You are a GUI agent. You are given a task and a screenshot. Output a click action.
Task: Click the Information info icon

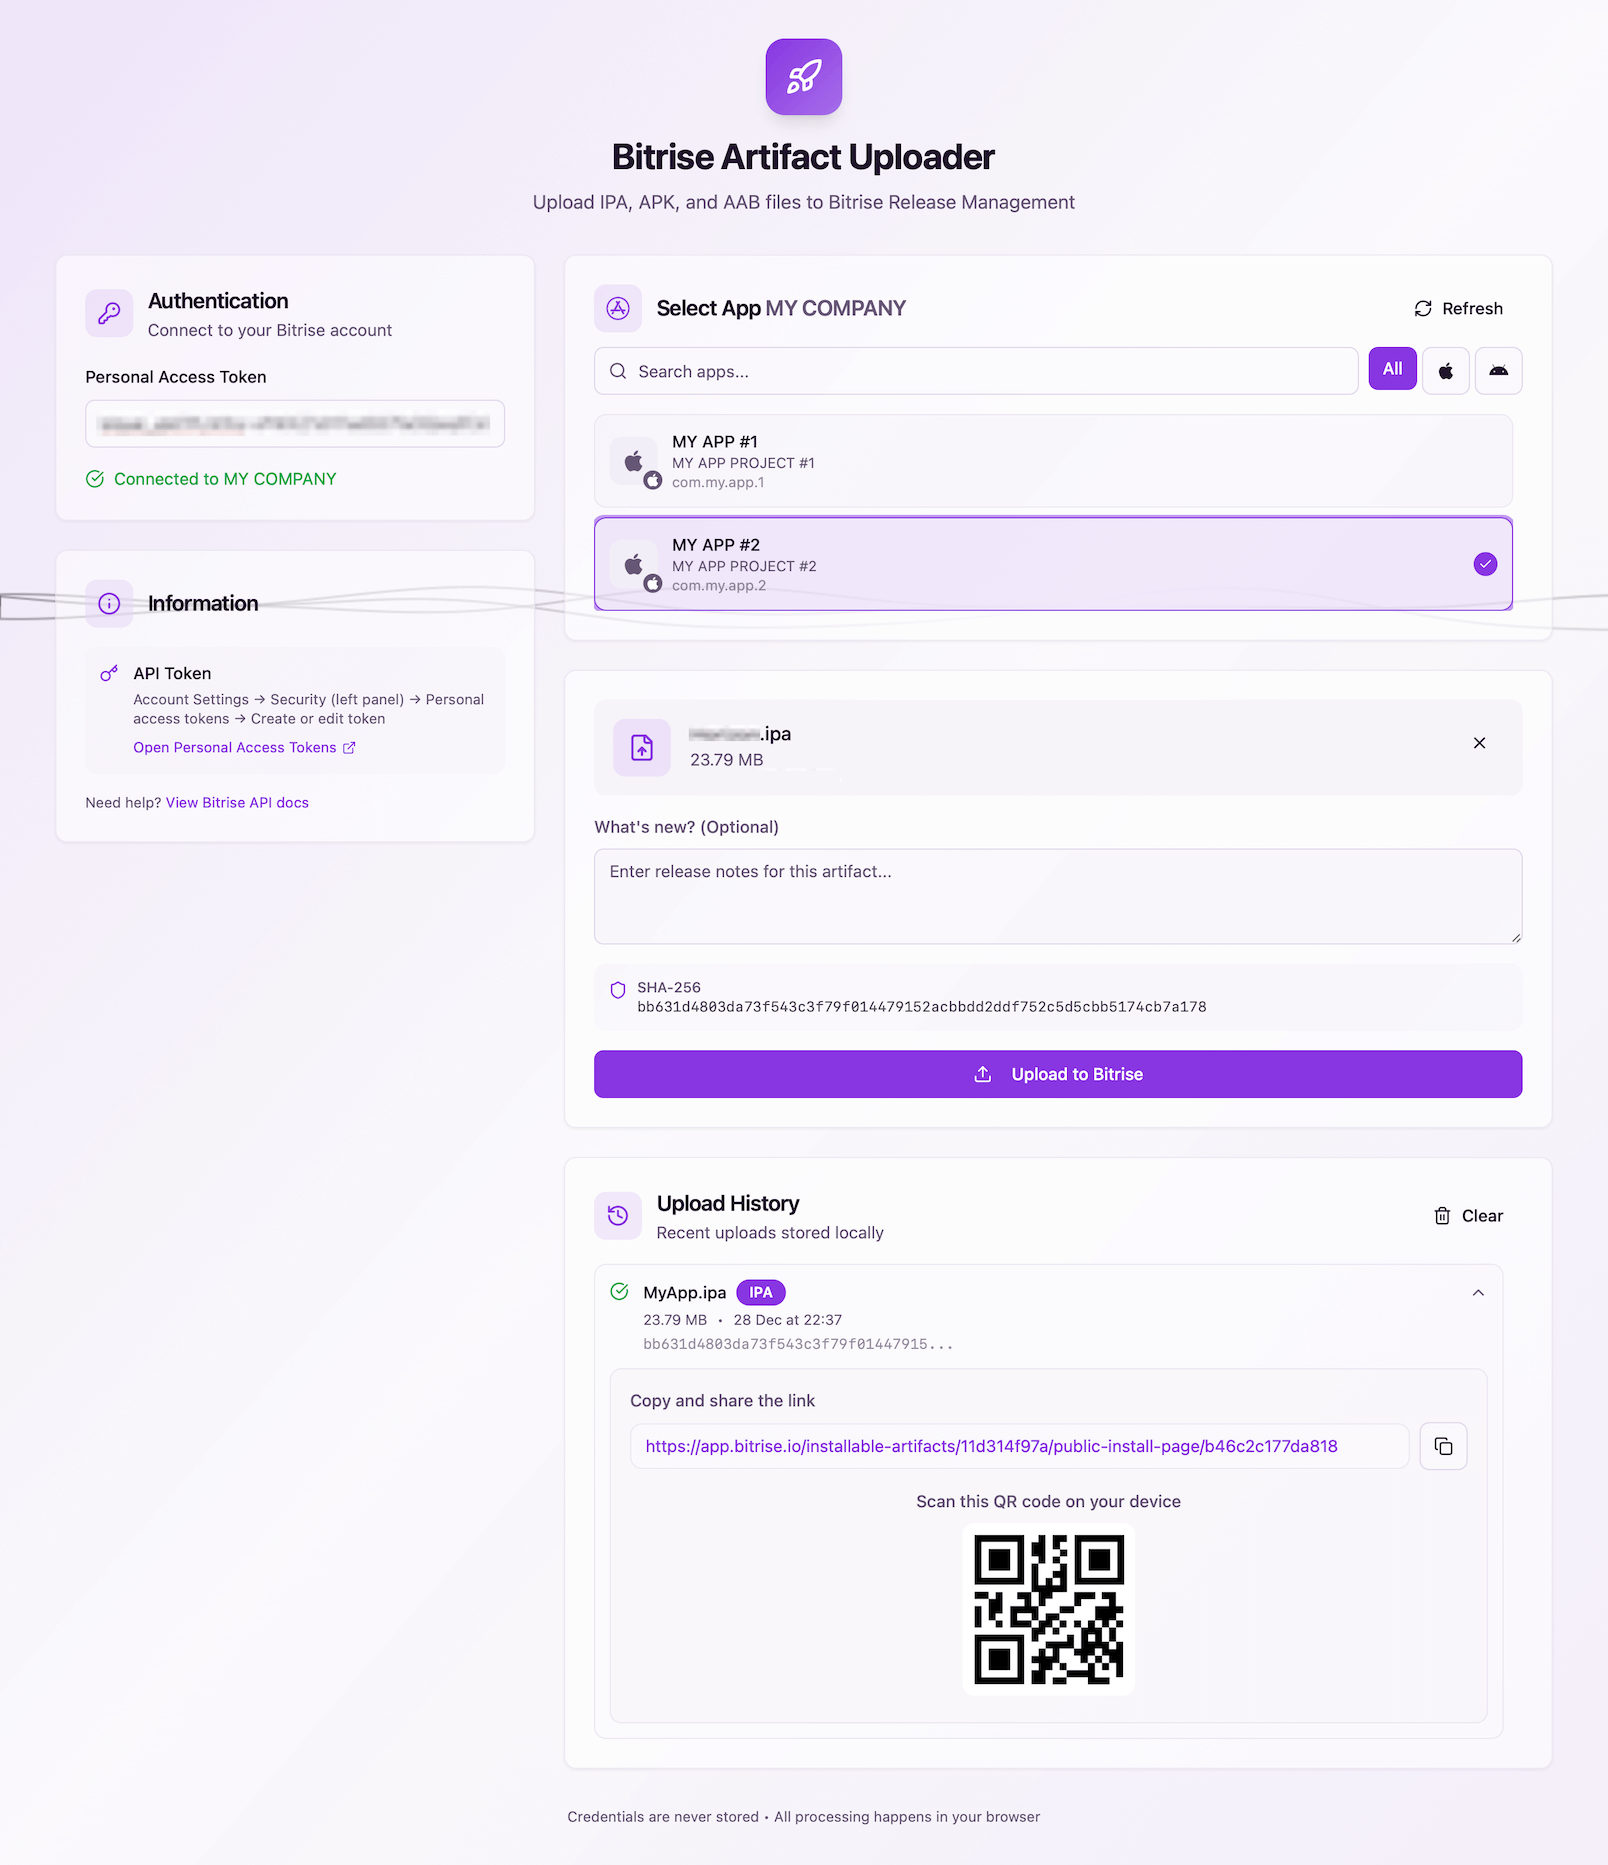tap(109, 603)
